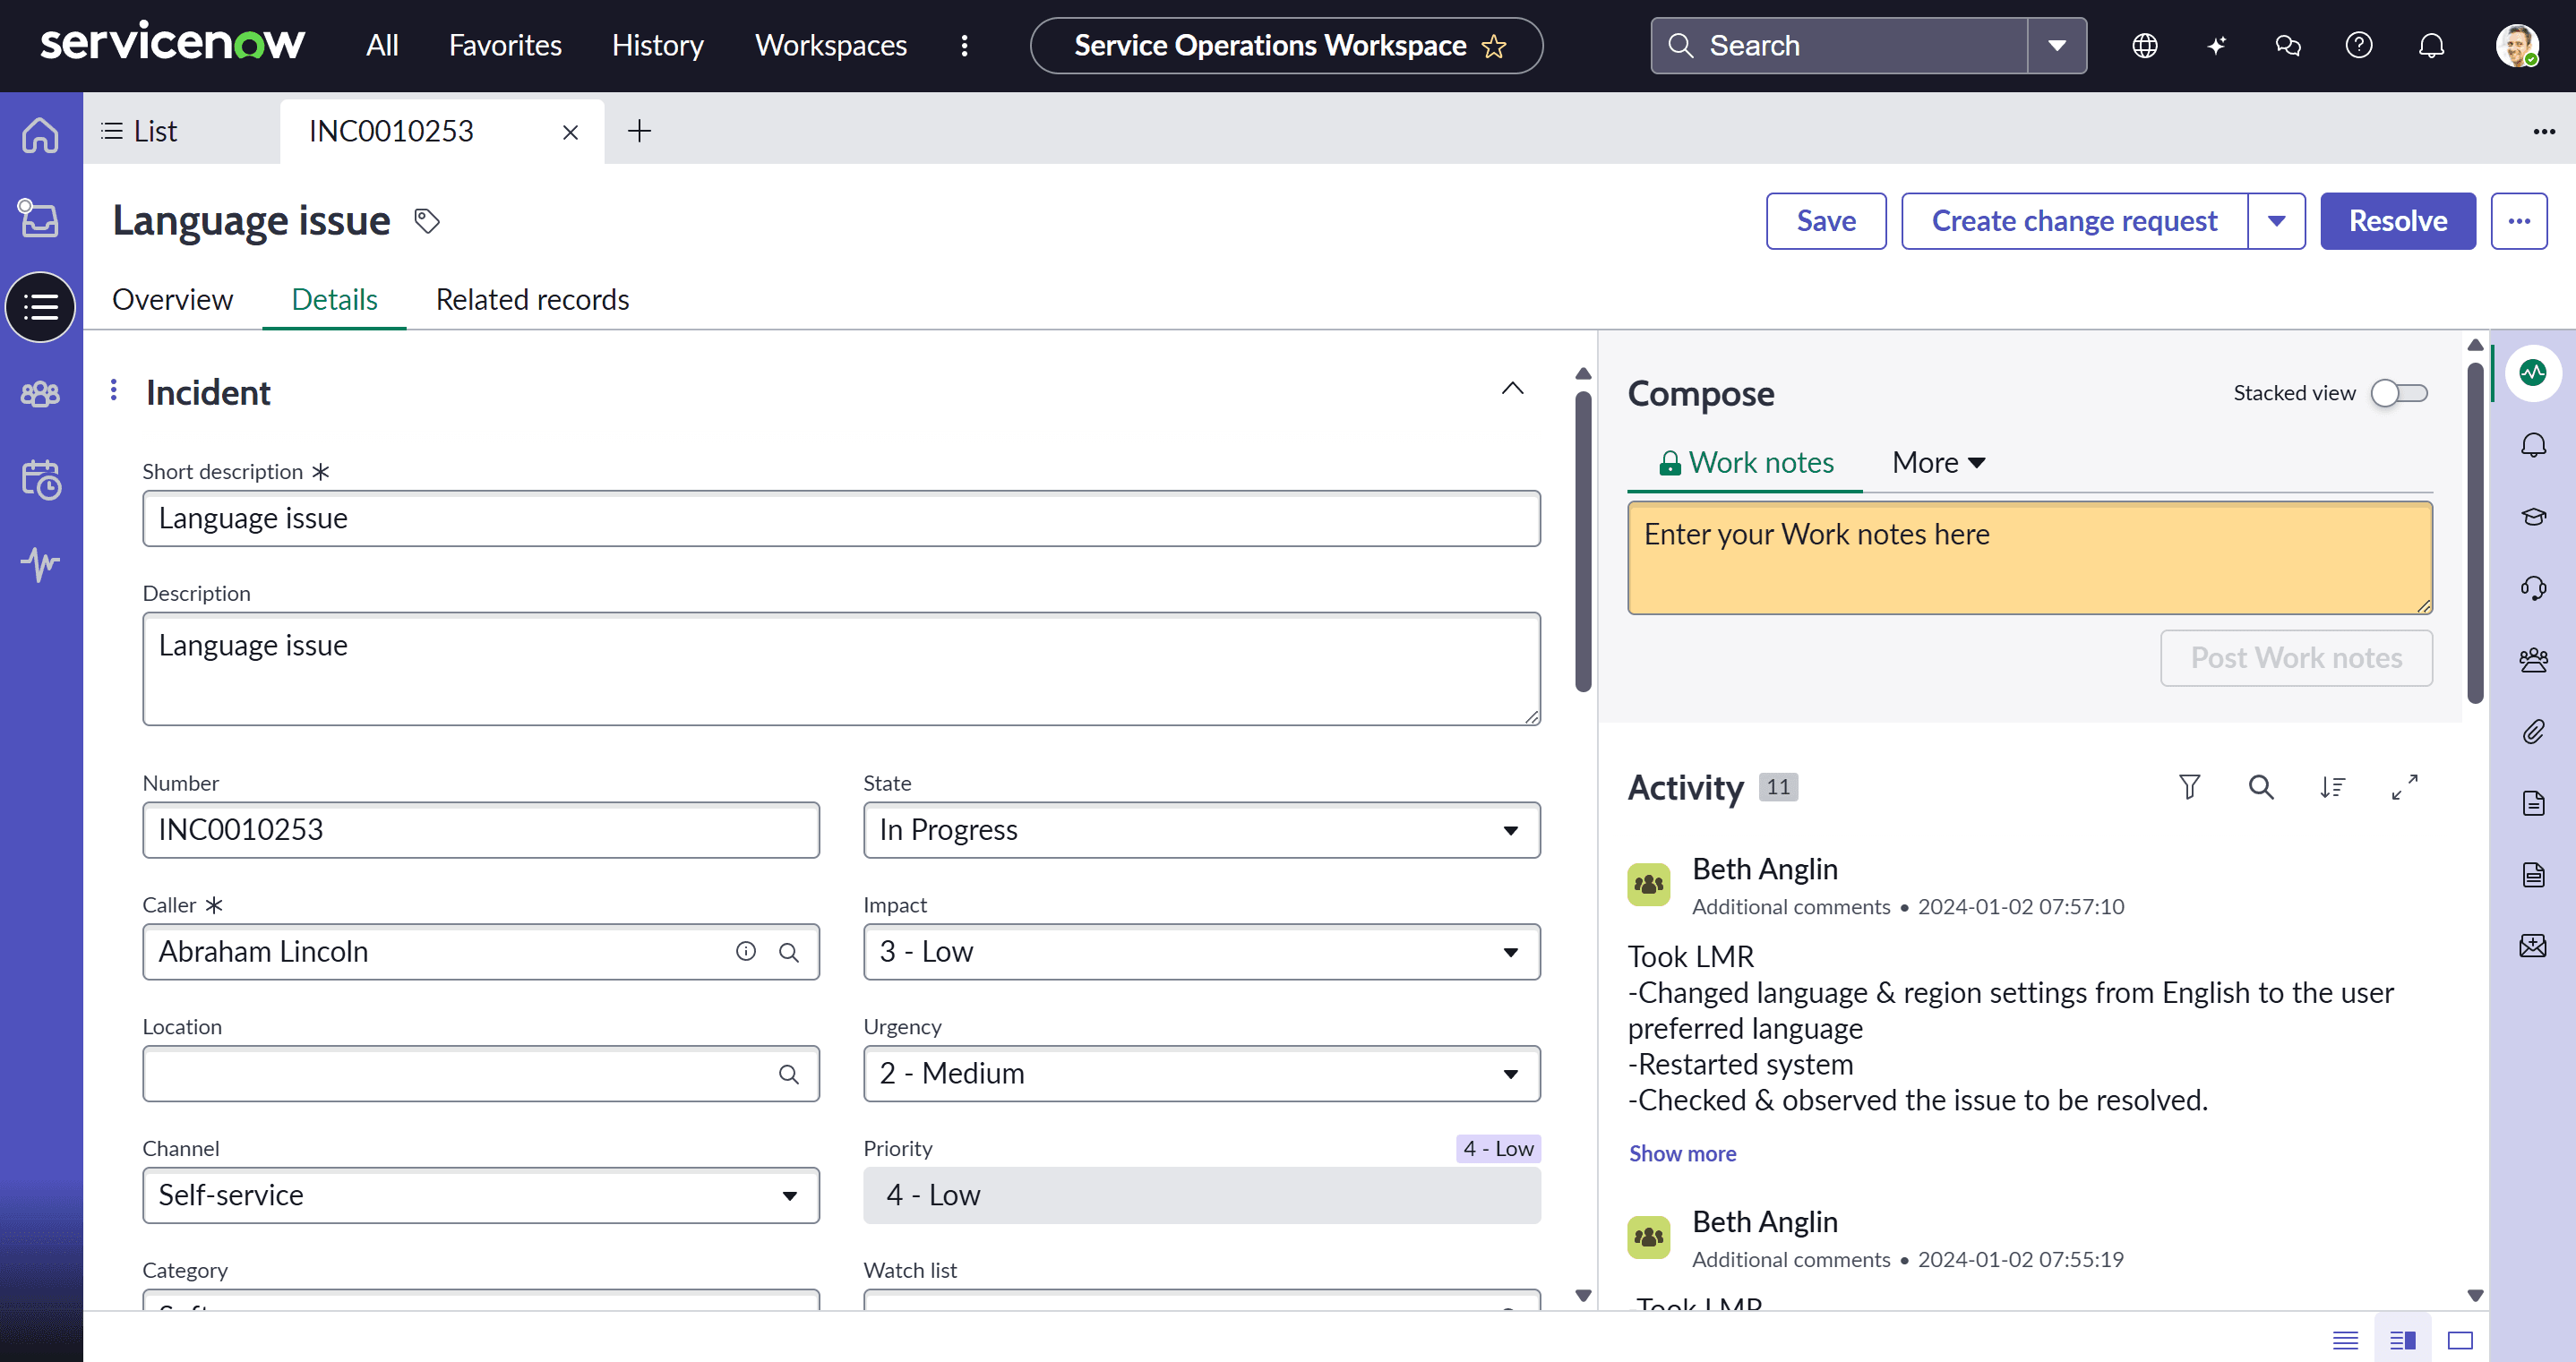Viewport: 2576px width, 1362px height.
Task: Toggle the Stacked view switch
Action: [x=2398, y=393]
